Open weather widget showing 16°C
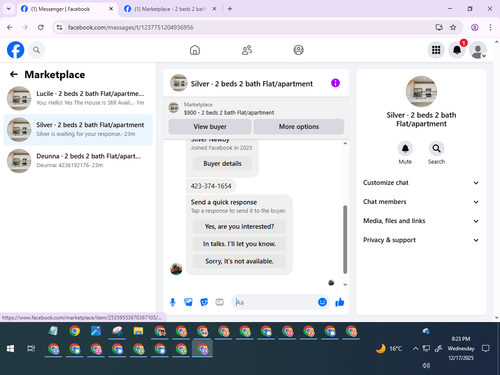This screenshot has height=375, width=500. (389, 349)
